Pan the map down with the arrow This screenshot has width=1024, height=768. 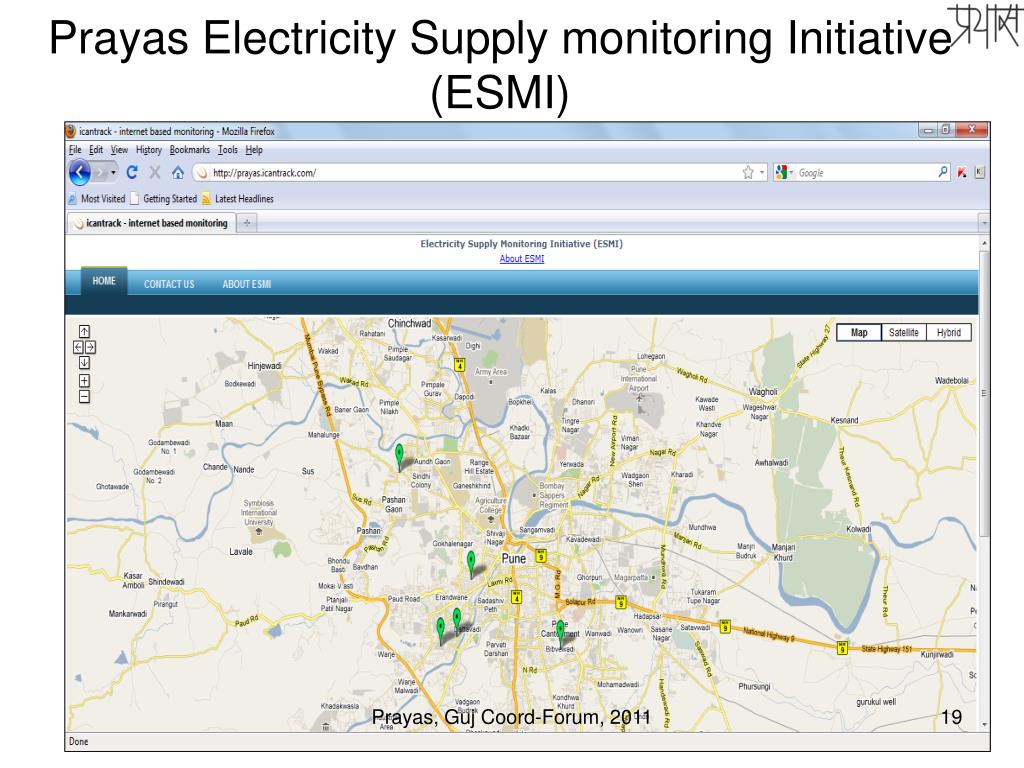[x=84, y=363]
